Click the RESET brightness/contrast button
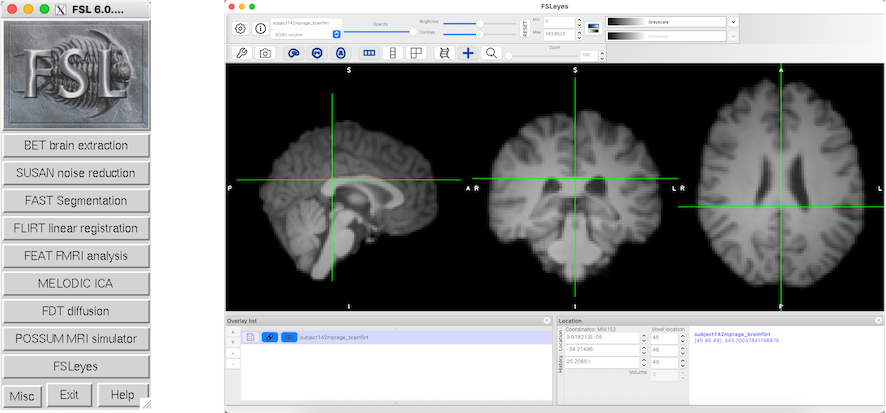The image size is (886, 413). 525,28
